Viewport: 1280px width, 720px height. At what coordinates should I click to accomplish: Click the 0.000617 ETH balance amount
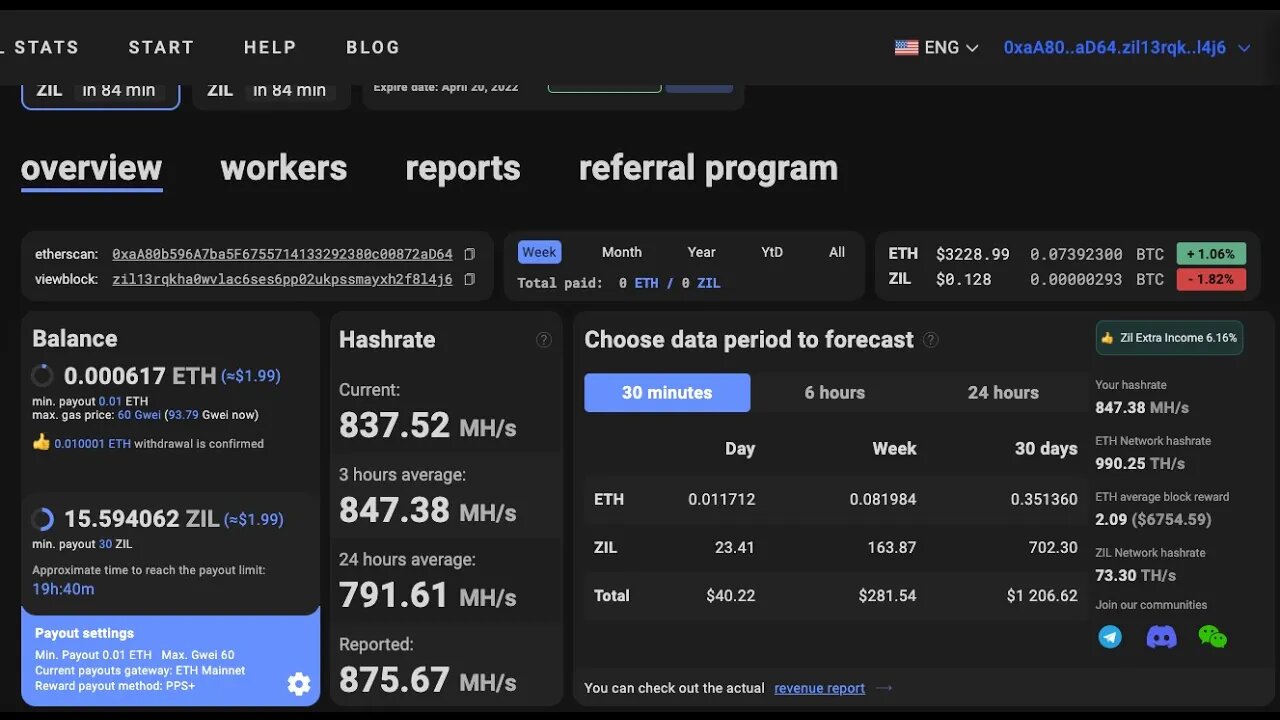point(140,376)
